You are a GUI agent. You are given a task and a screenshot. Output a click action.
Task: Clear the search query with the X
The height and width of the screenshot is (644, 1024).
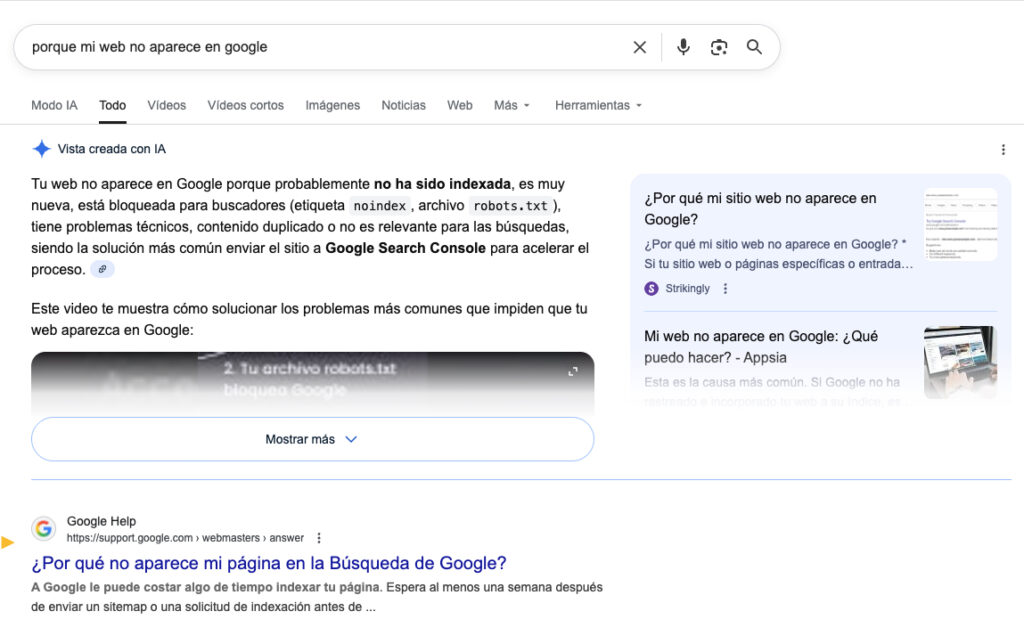[639, 46]
